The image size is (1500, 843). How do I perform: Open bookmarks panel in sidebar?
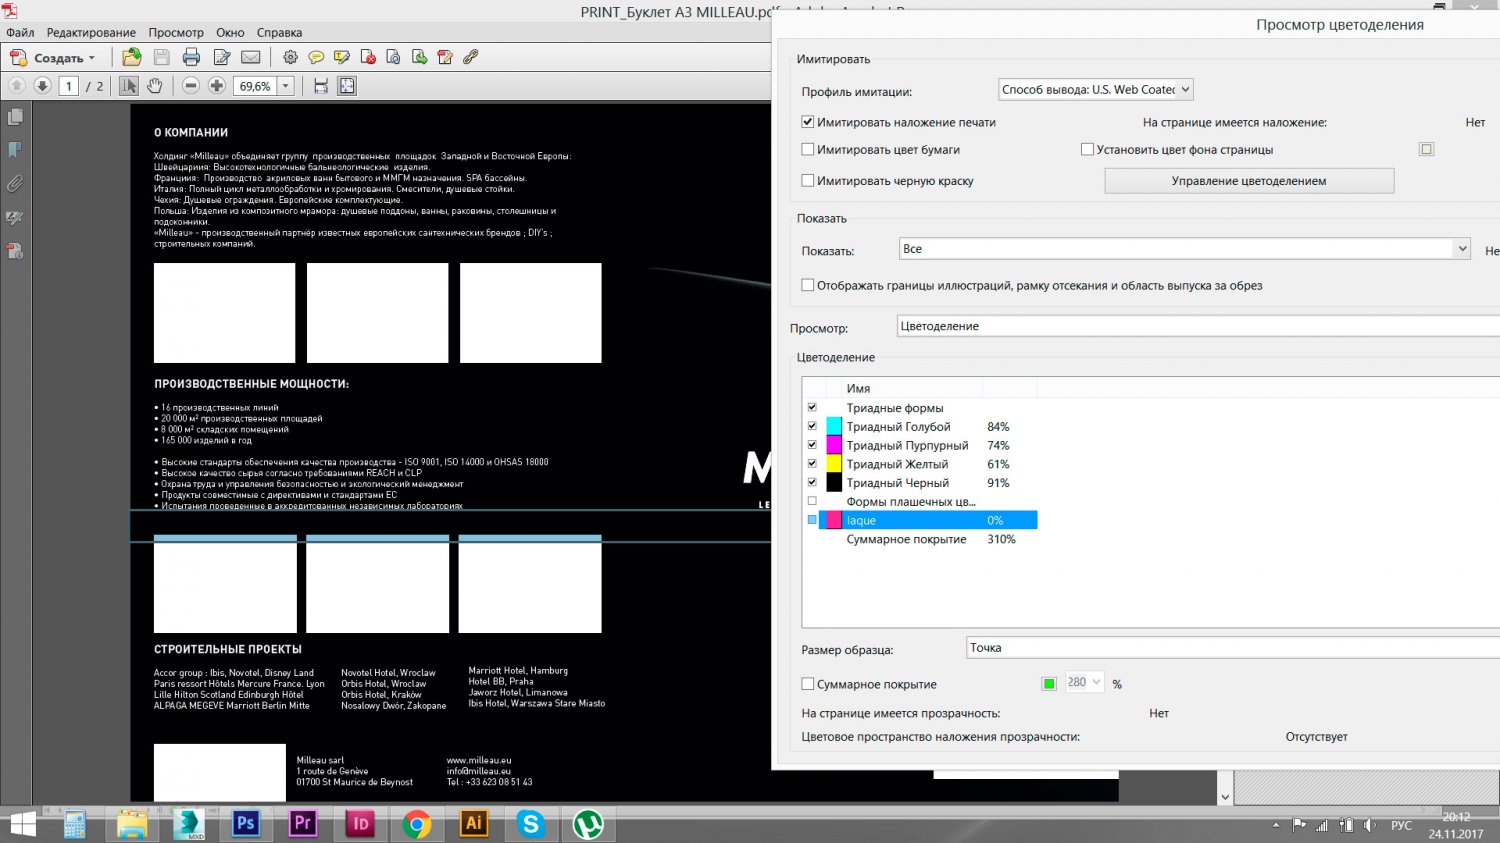point(15,150)
